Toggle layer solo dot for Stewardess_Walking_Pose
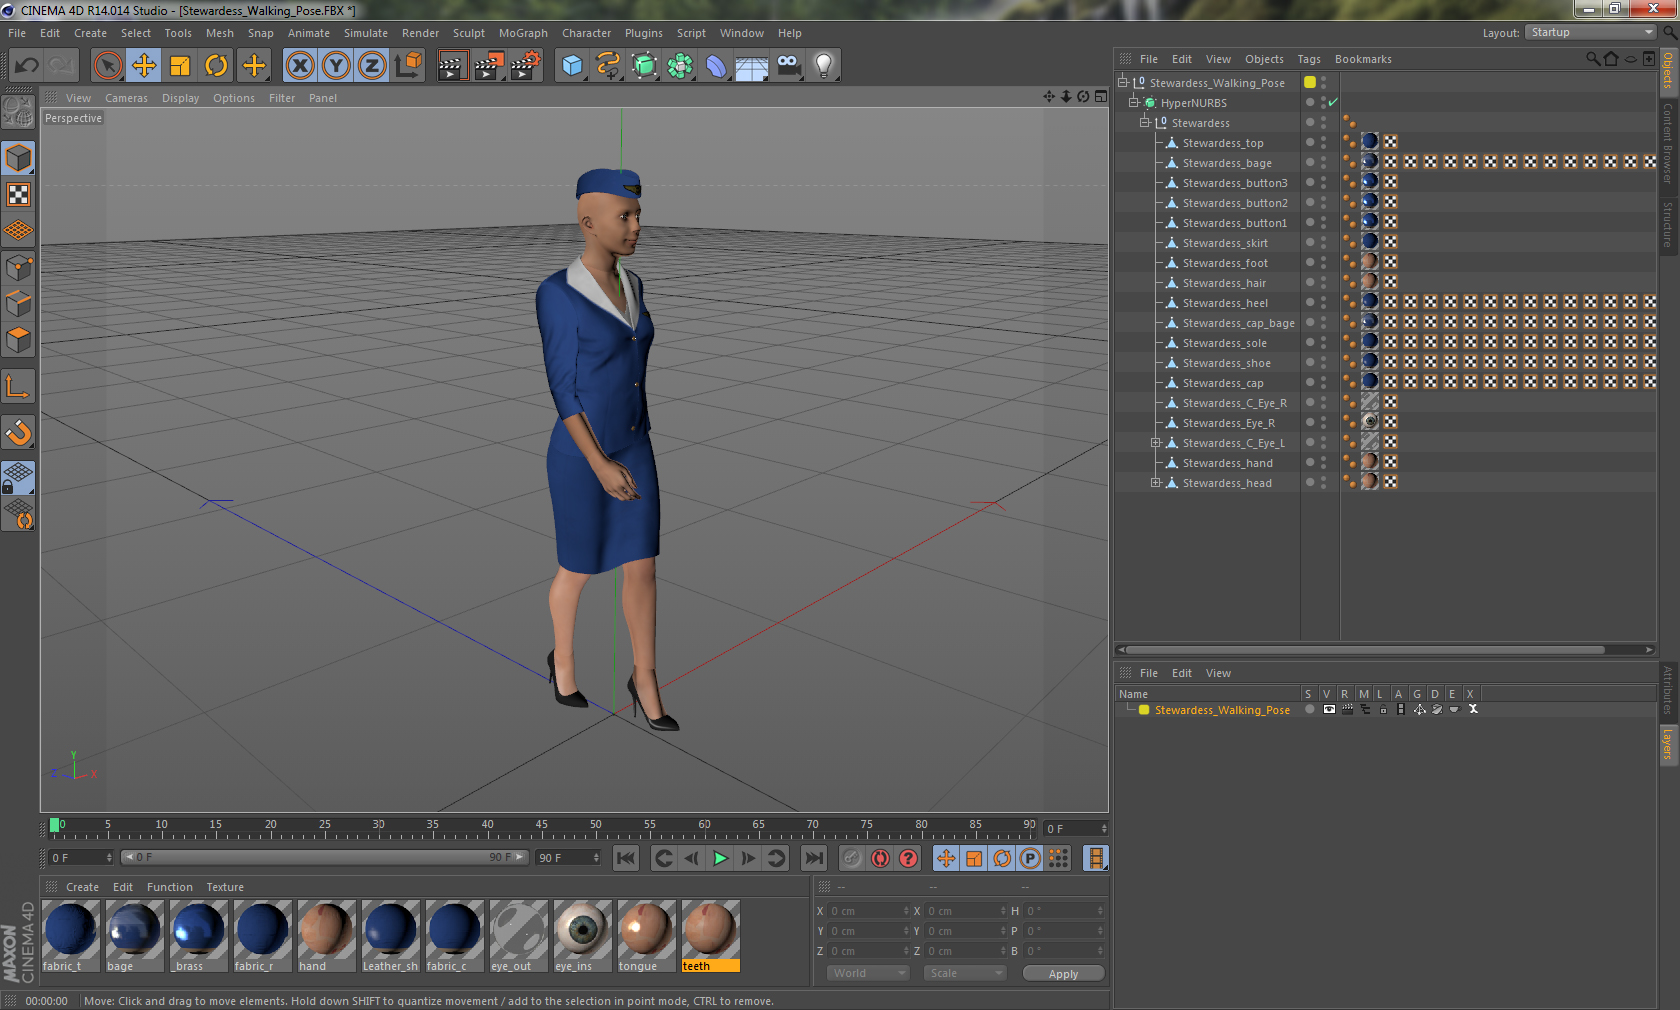The image size is (1680, 1010). coord(1309,709)
